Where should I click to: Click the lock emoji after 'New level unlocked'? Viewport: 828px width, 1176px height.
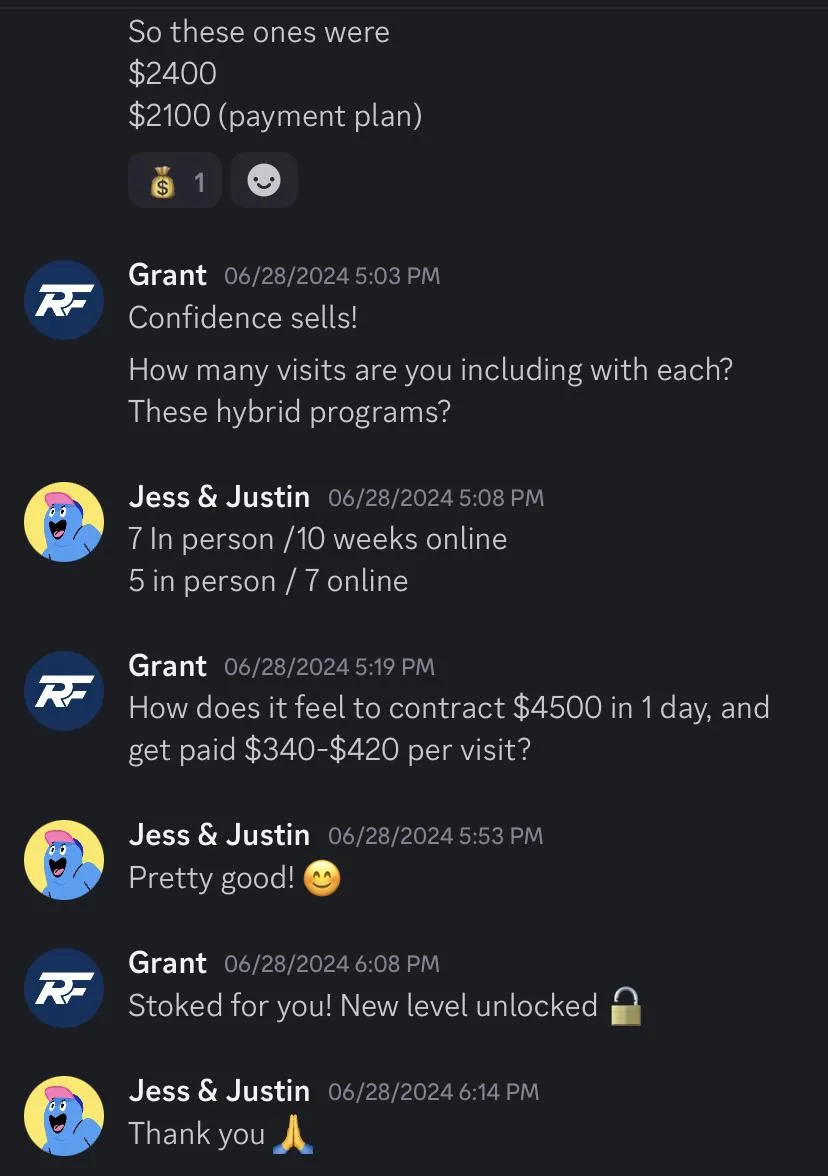point(626,1006)
